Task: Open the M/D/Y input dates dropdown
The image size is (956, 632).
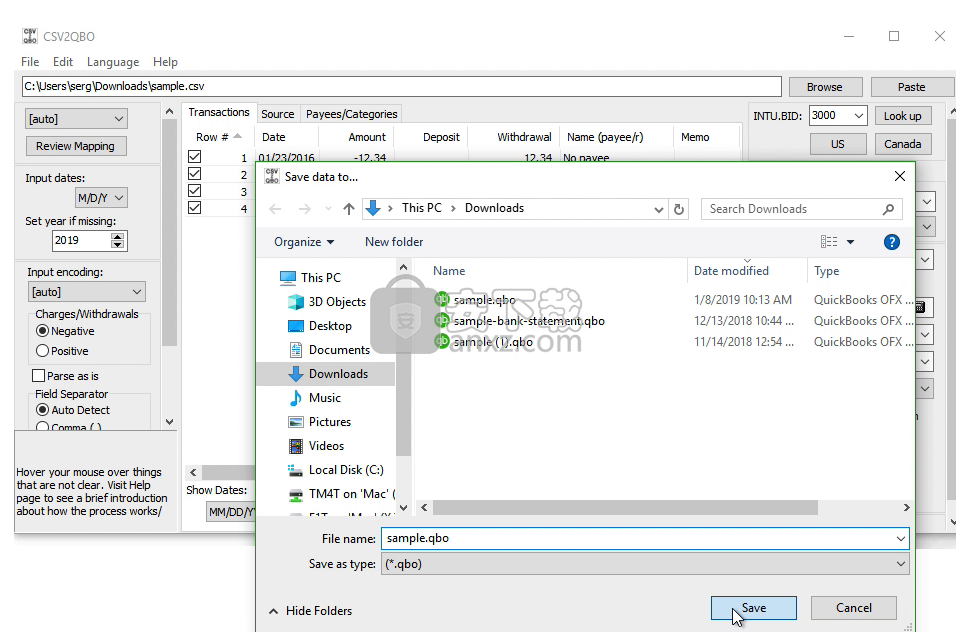Action: click(101, 197)
